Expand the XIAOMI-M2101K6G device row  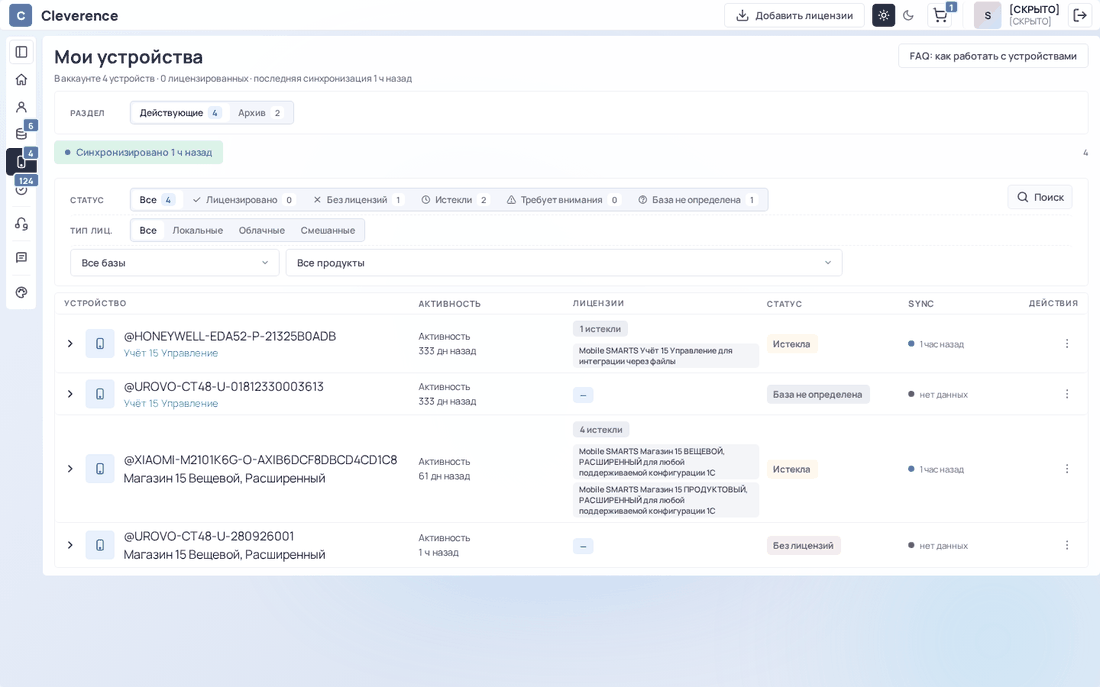click(x=70, y=469)
